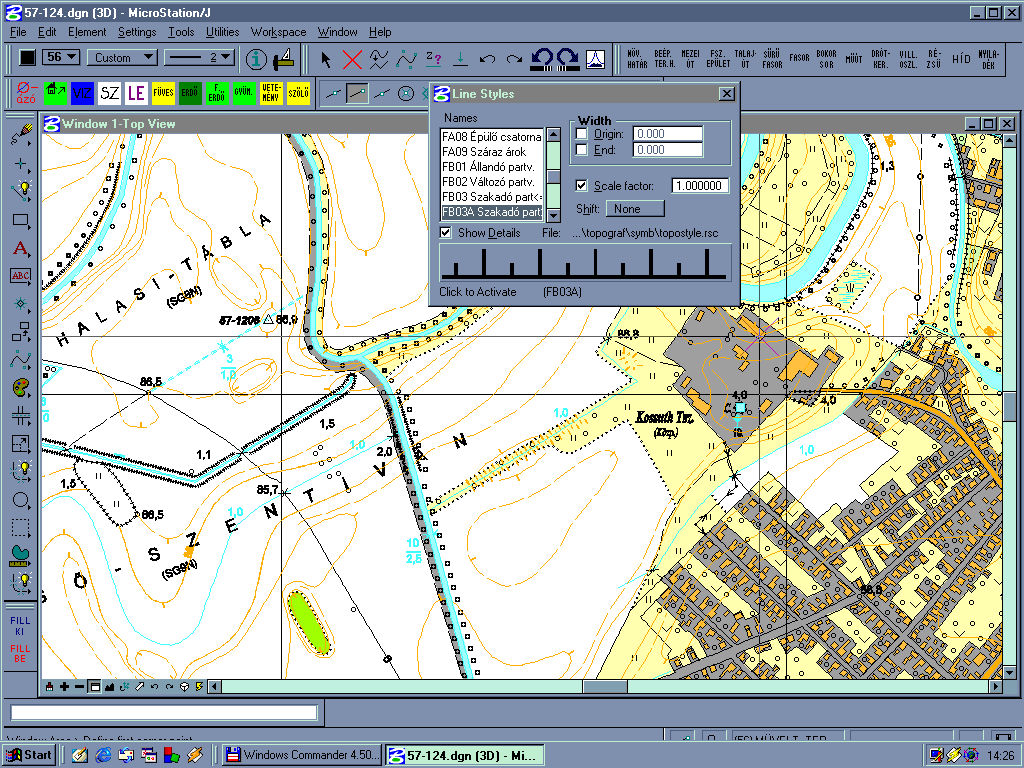This screenshot has width=1024, height=768.
Task: Open the Shift None dropdown
Action: click(634, 209)
